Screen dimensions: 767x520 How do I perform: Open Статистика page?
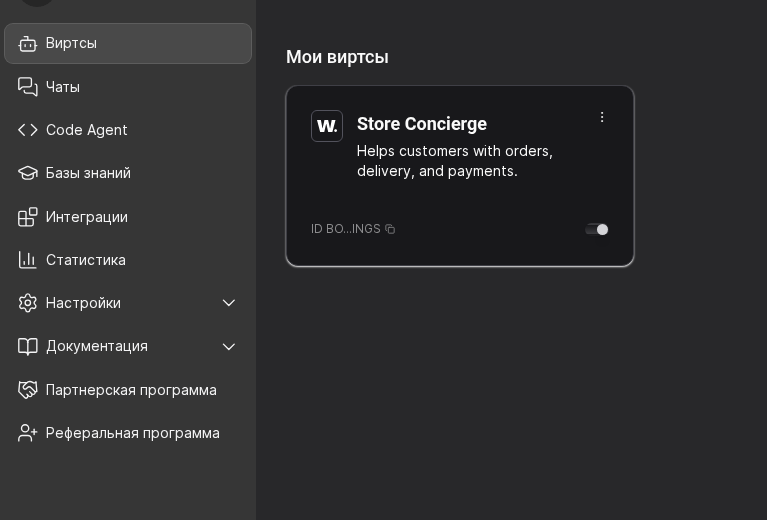(128, 260)
